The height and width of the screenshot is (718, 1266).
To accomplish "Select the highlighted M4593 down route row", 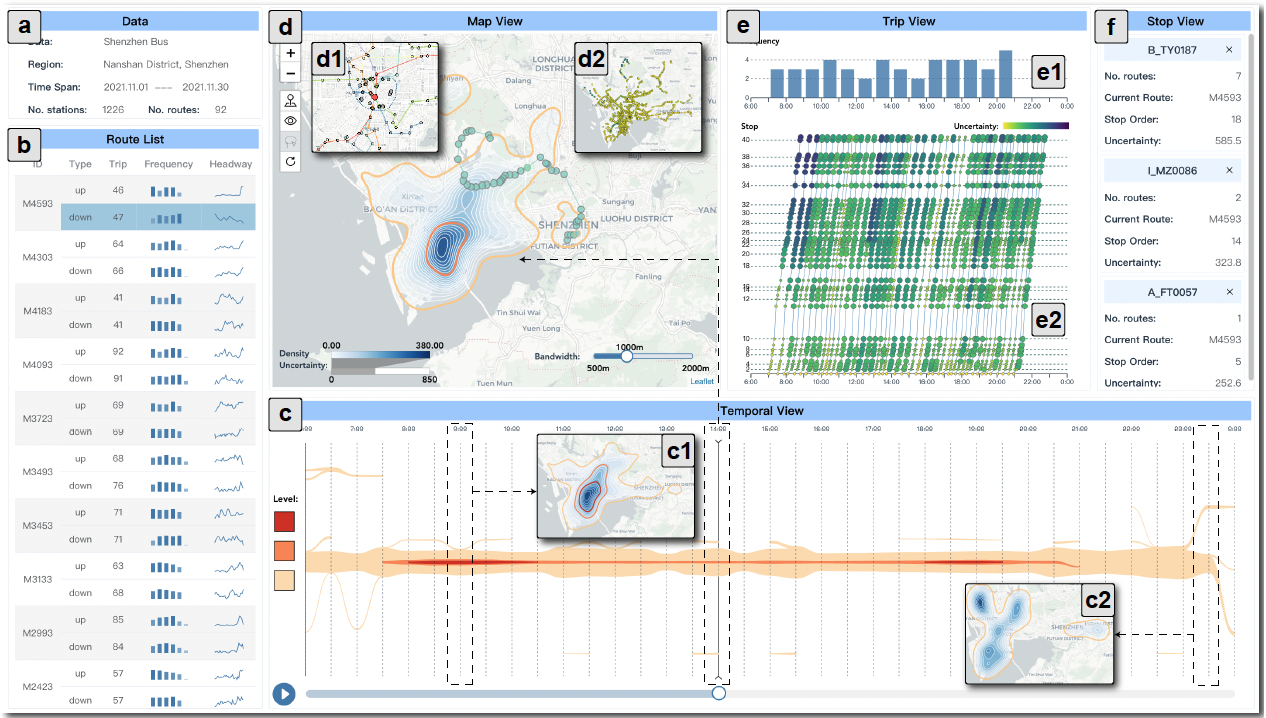I will click(158, 216).
